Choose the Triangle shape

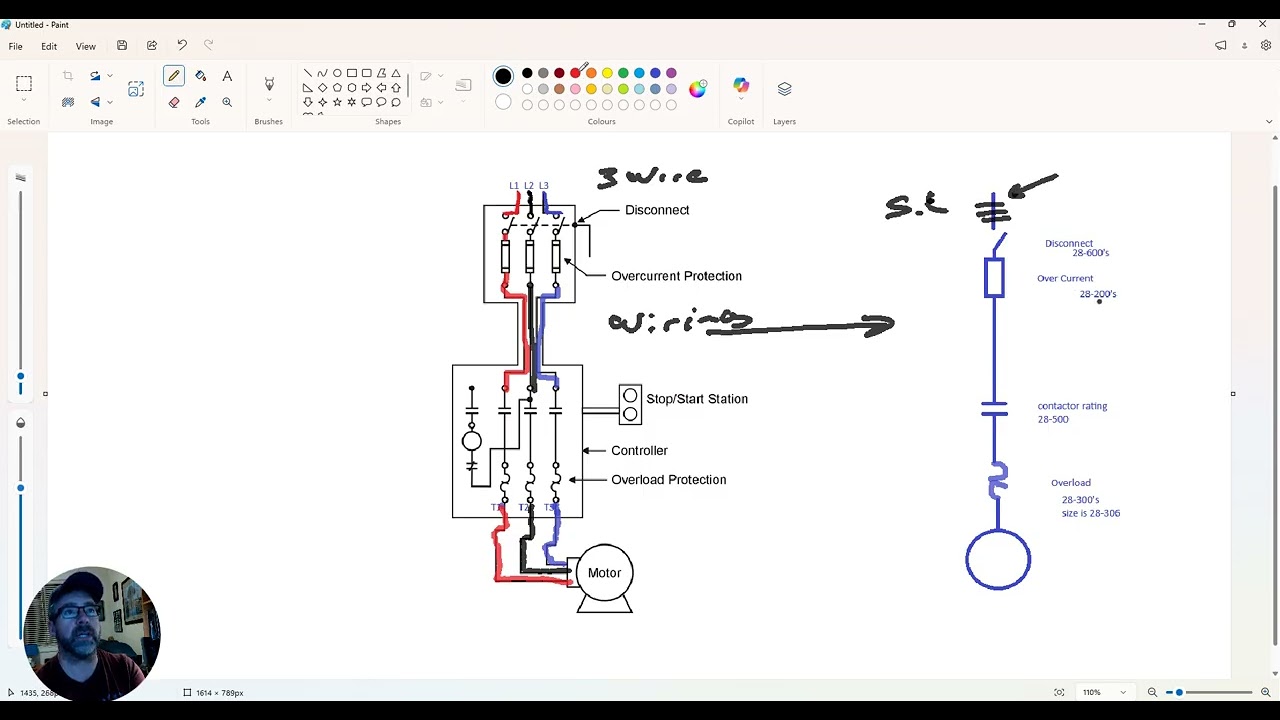coord(396,73)
